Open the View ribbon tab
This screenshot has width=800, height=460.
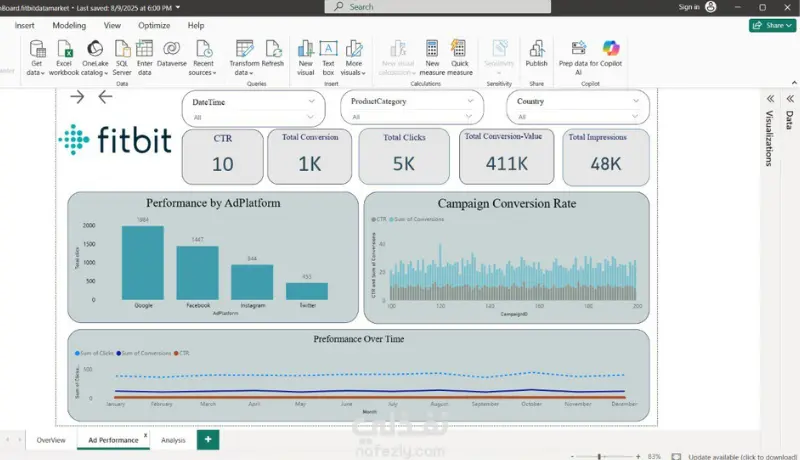(112, 25)
